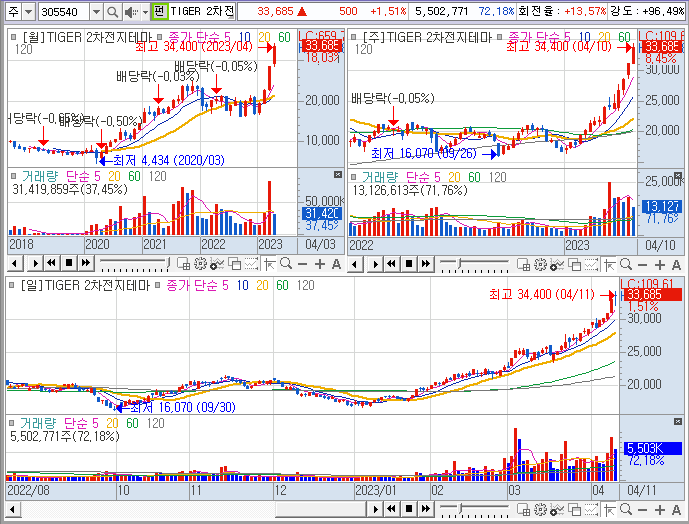
Task: Expand the 305540 stock code dropdown
Action: pyautogui.click(x=96, y=12)
